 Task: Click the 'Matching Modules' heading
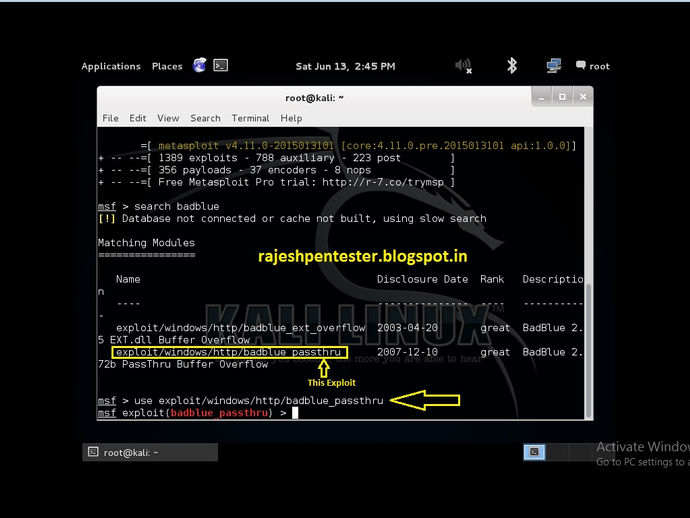coord(146,243)
